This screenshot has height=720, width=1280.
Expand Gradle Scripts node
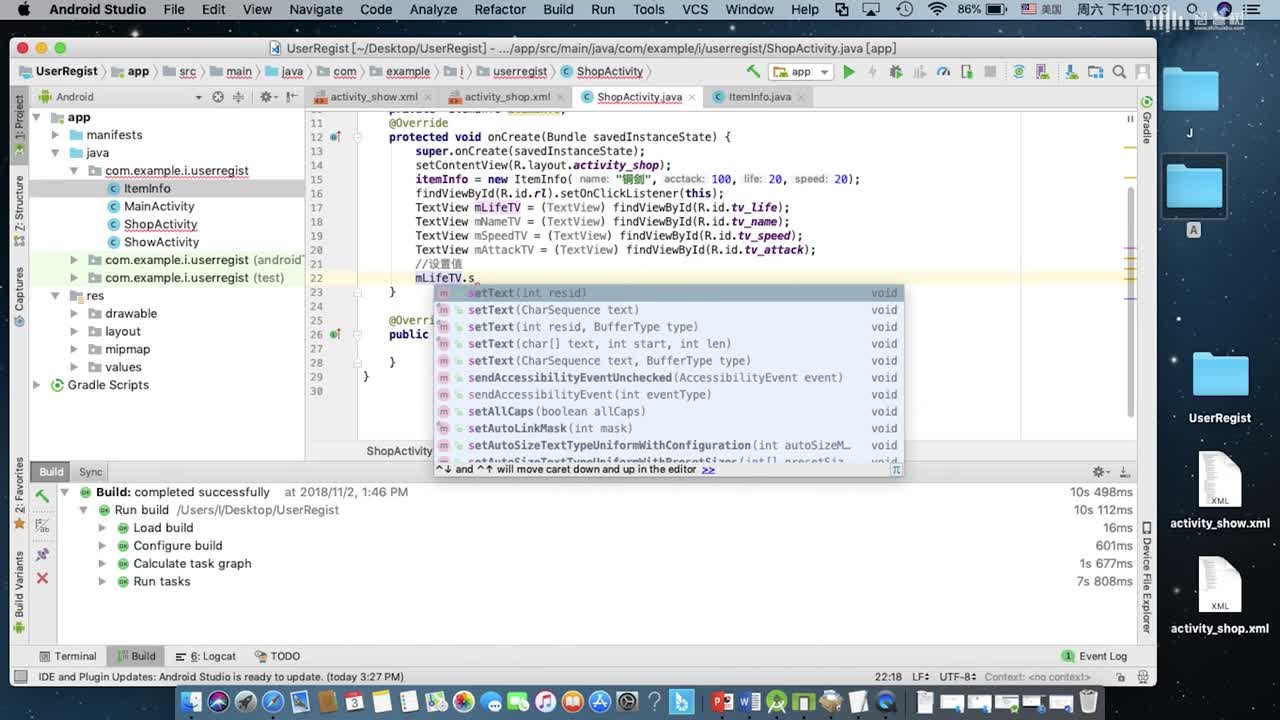click(37, 385)
